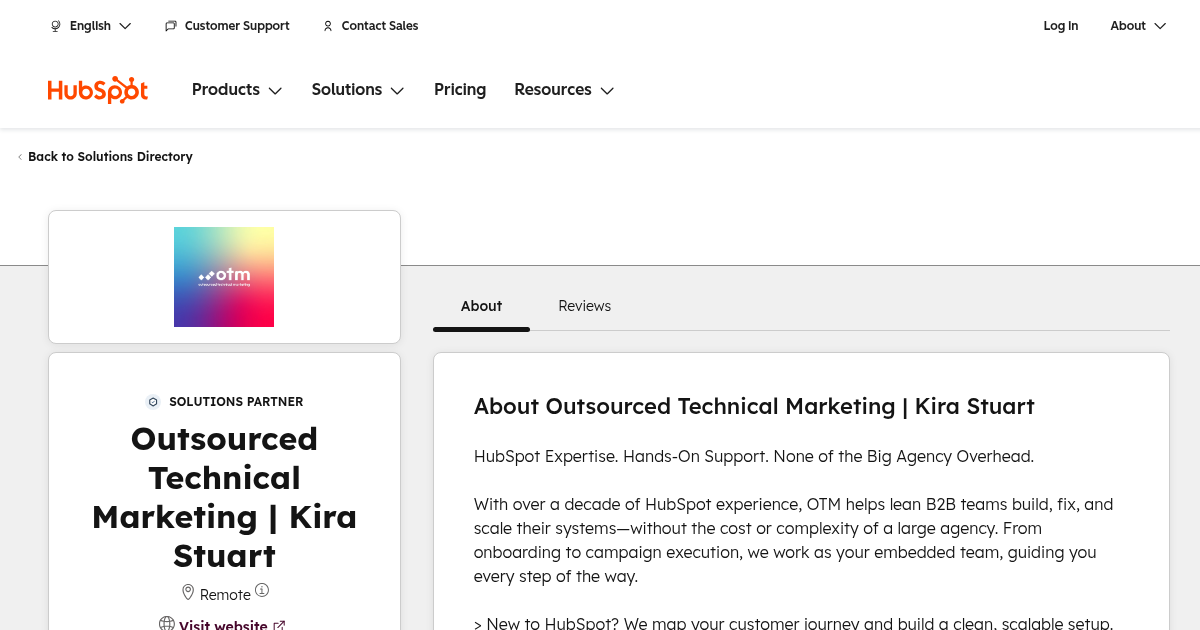
Task: Click the OTM gradient logo image
Action: click(224, 277)
